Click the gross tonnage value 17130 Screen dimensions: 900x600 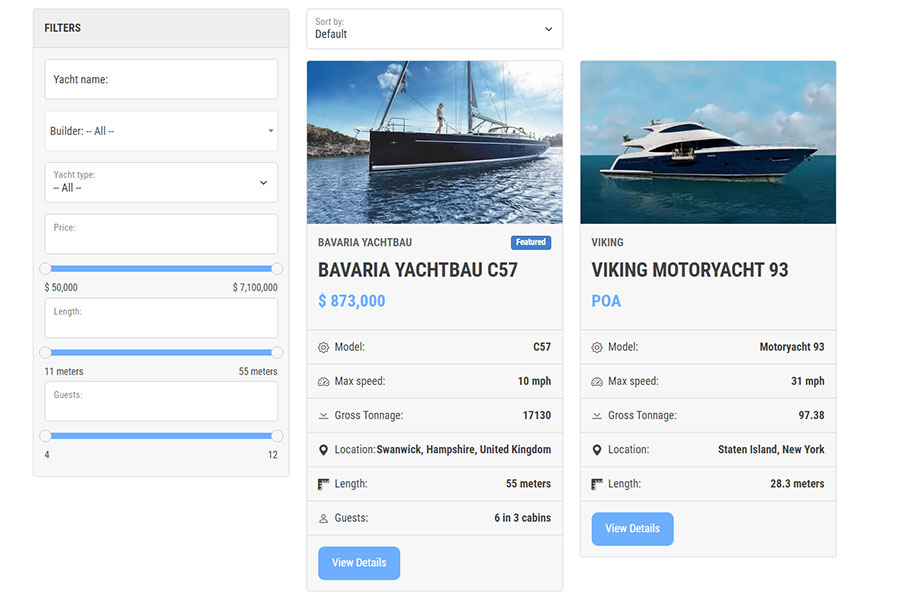[x=537, y=416]
